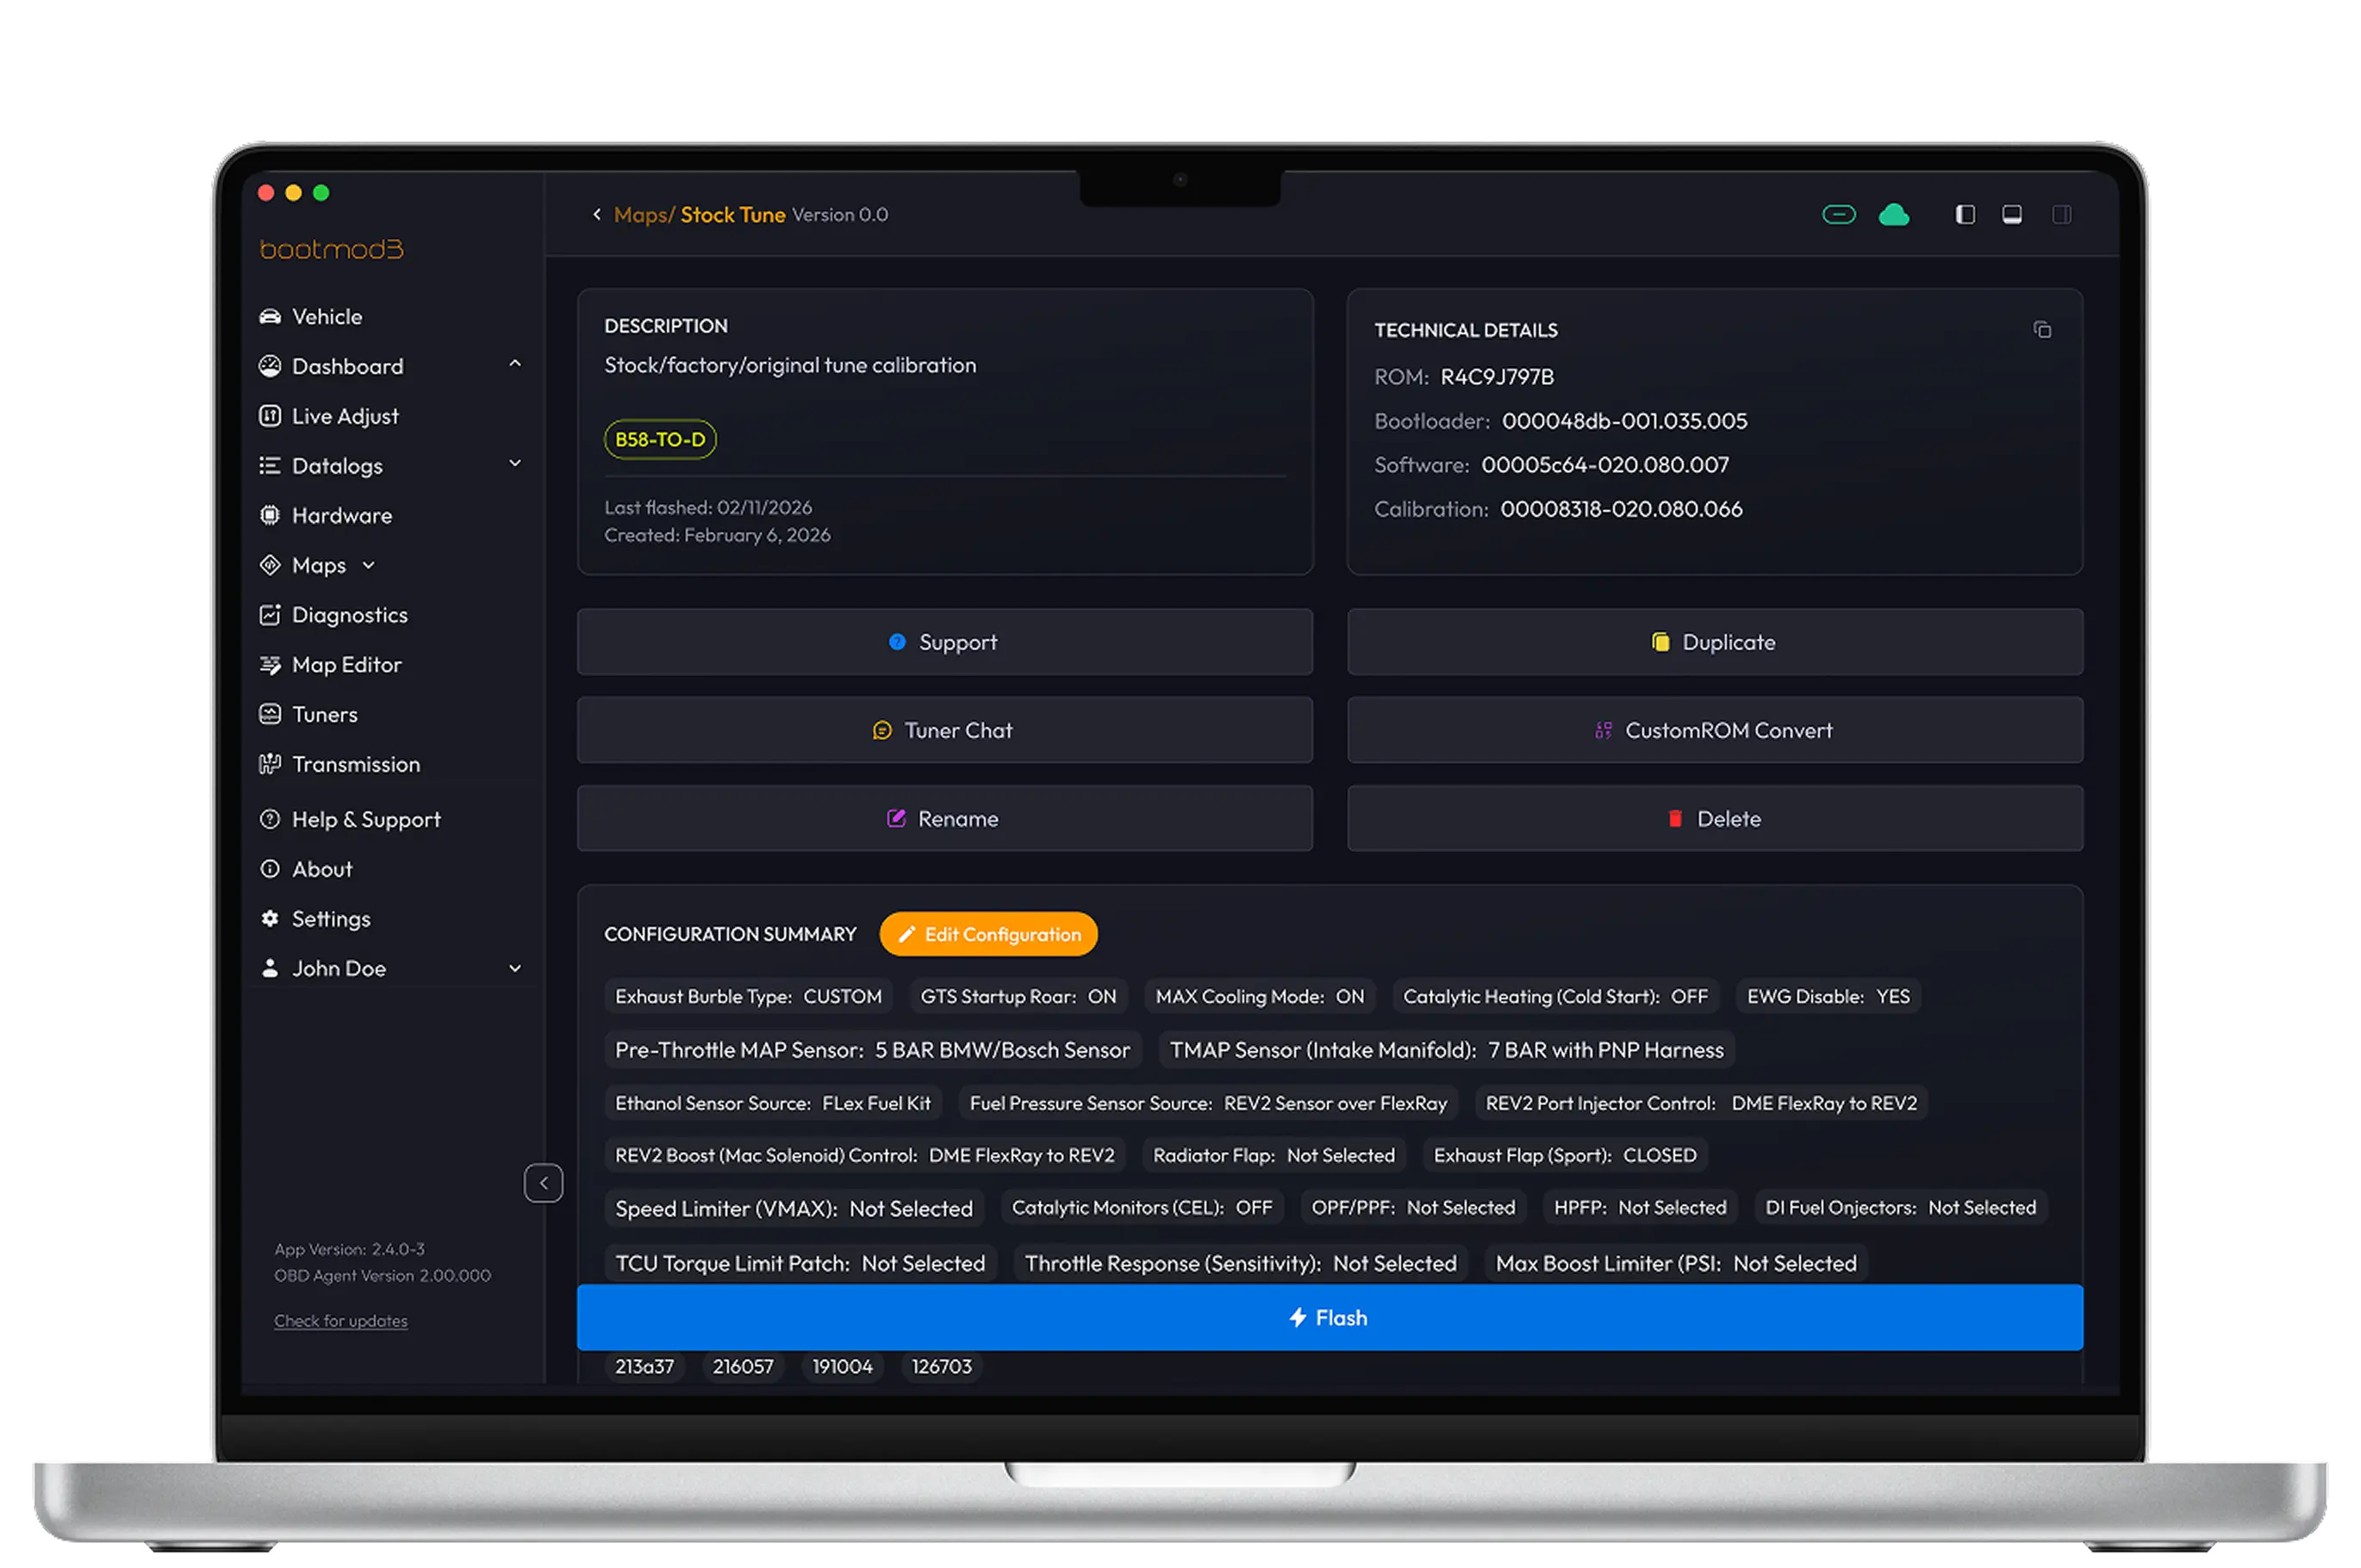Click the Check for updates link
2361x1568 pixels.
point(341,1322)
